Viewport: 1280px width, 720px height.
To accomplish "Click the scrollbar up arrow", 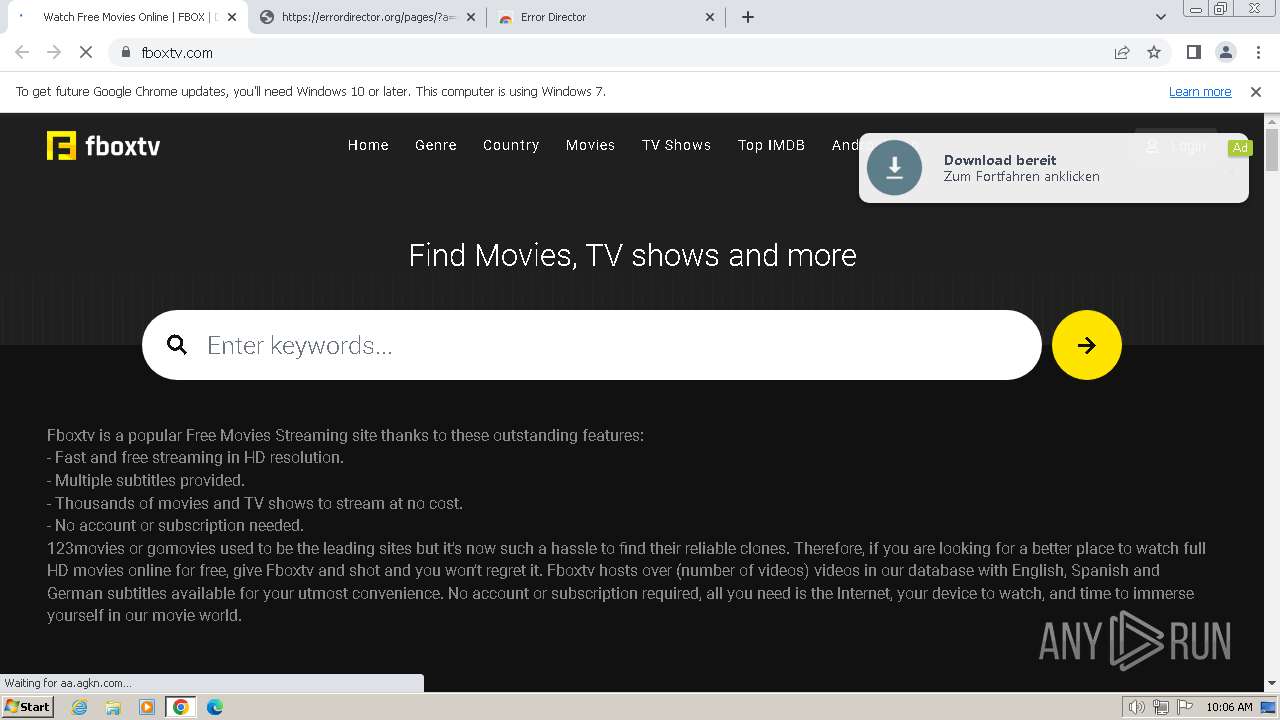I will pos(1272,121).
